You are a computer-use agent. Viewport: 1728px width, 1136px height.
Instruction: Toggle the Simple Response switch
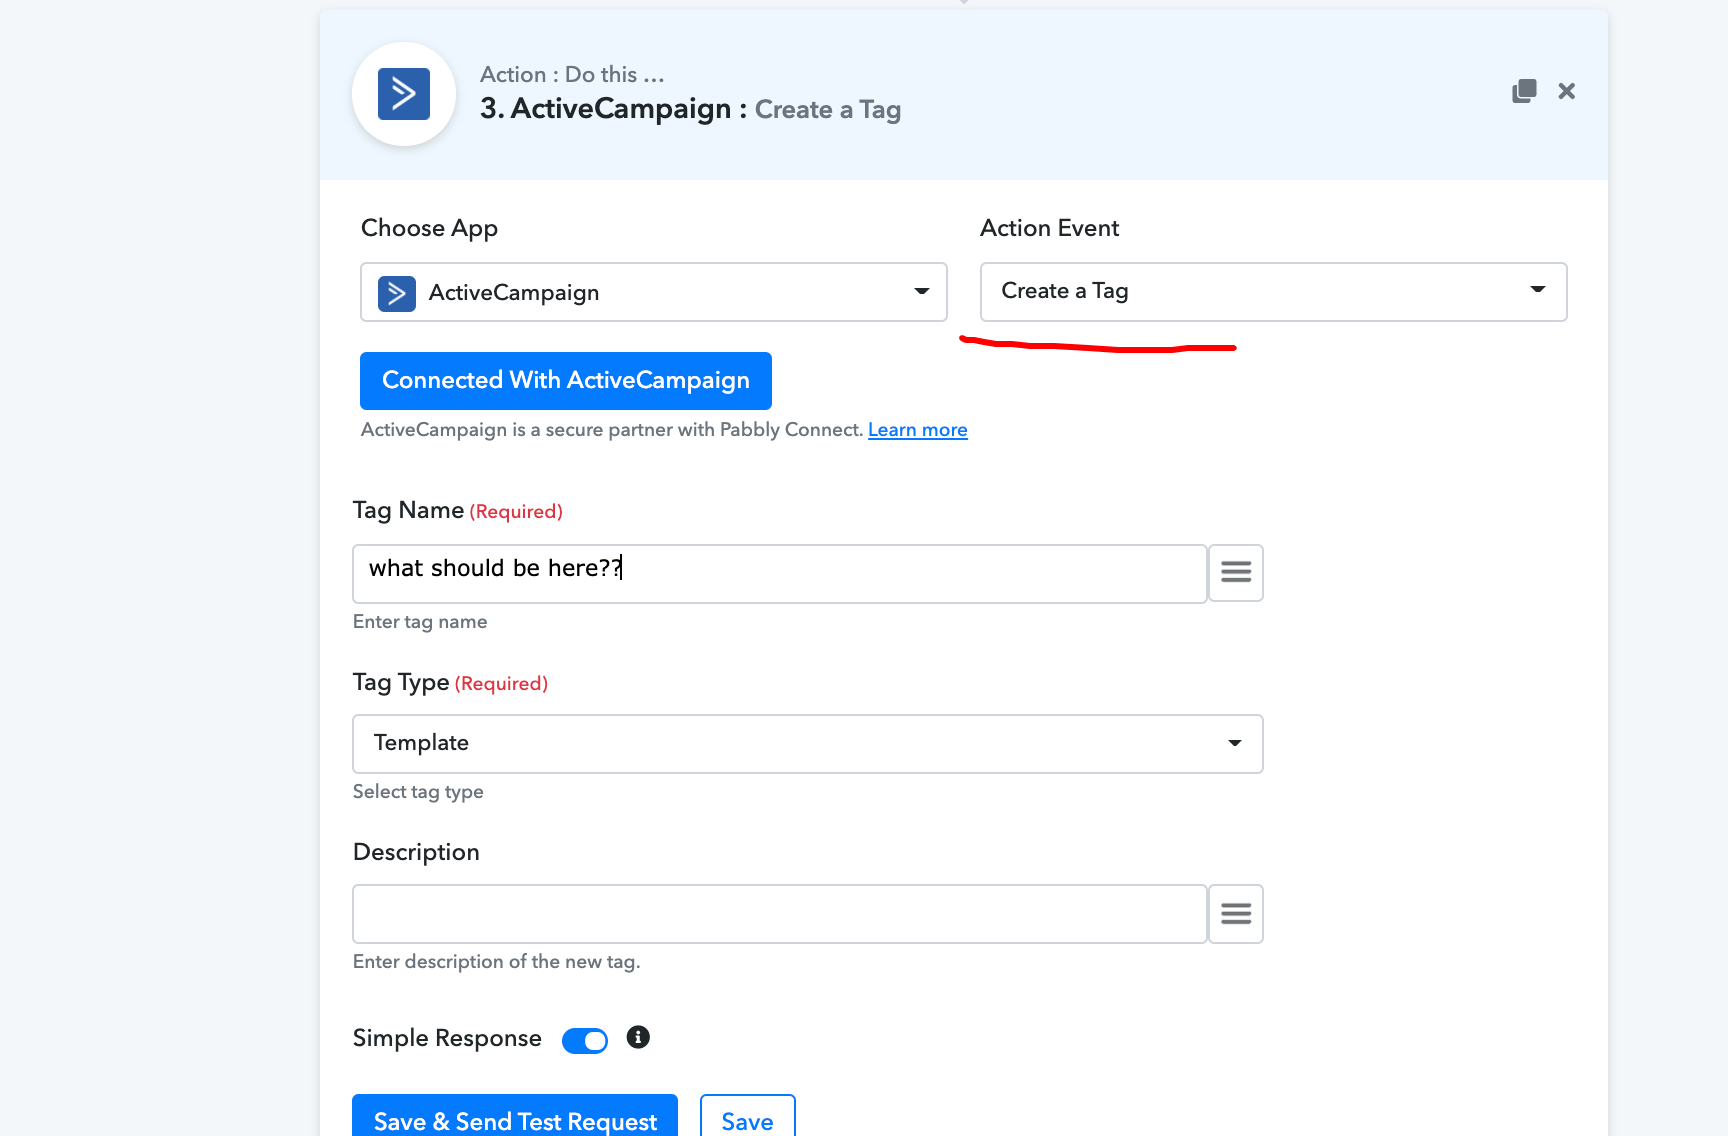(x=585, y=1041)
